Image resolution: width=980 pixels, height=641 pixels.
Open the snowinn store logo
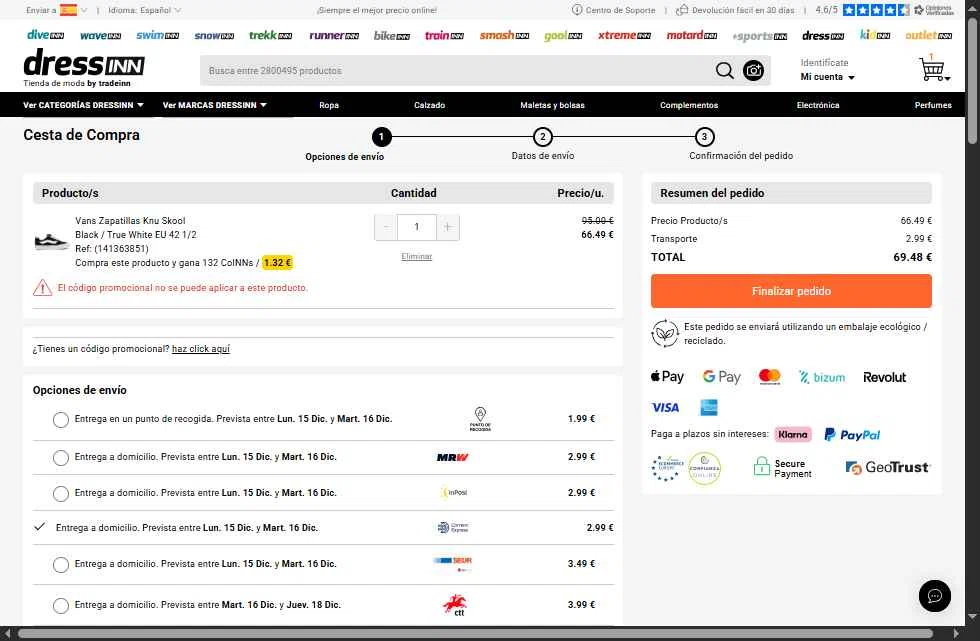[x=214, y=36]
